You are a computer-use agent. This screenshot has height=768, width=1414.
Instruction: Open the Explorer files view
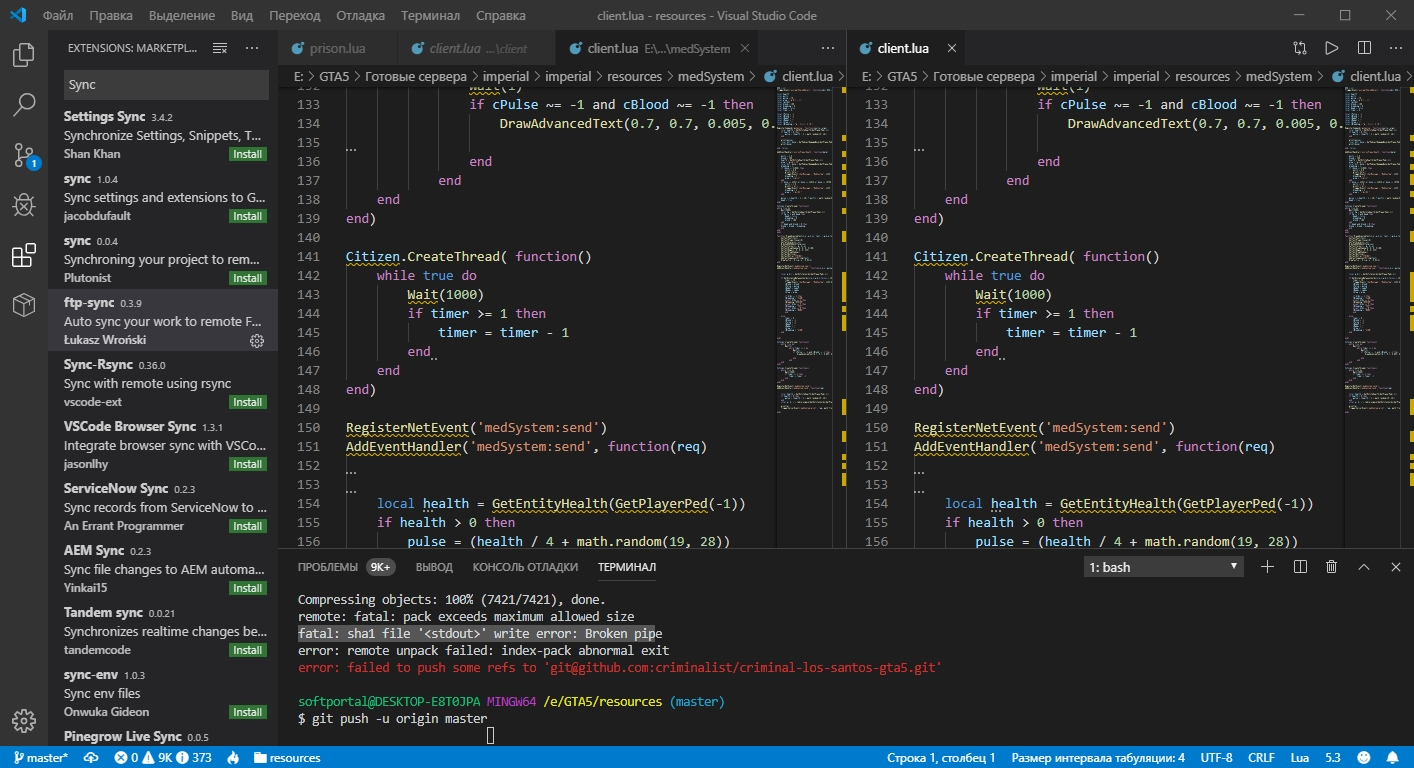[24, 54]
